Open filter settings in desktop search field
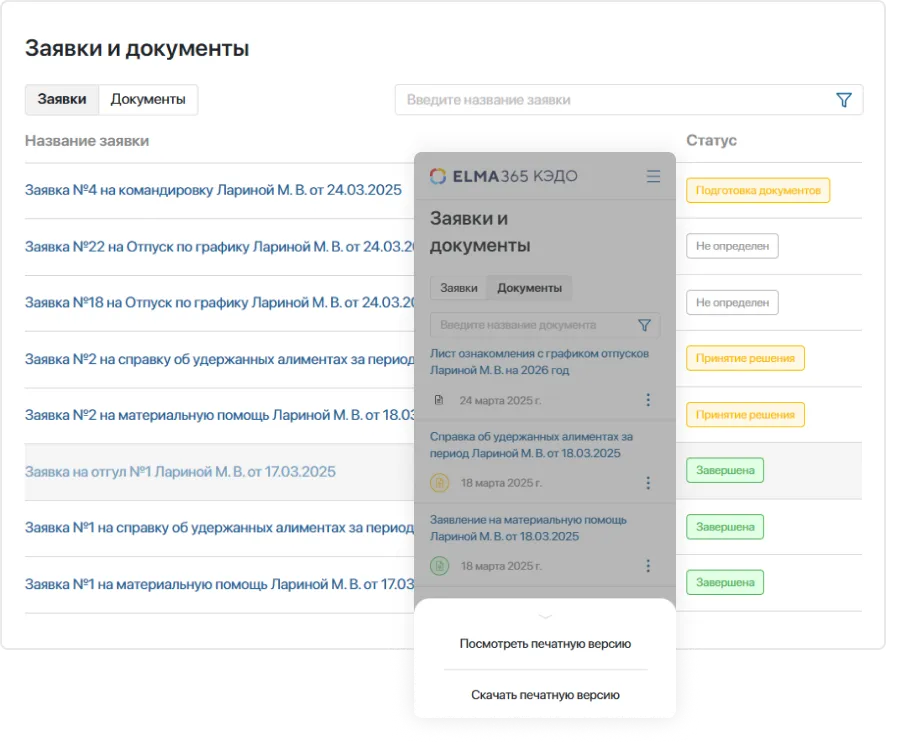The width and height of the screenshot is (904, 744). click(845, 99)
